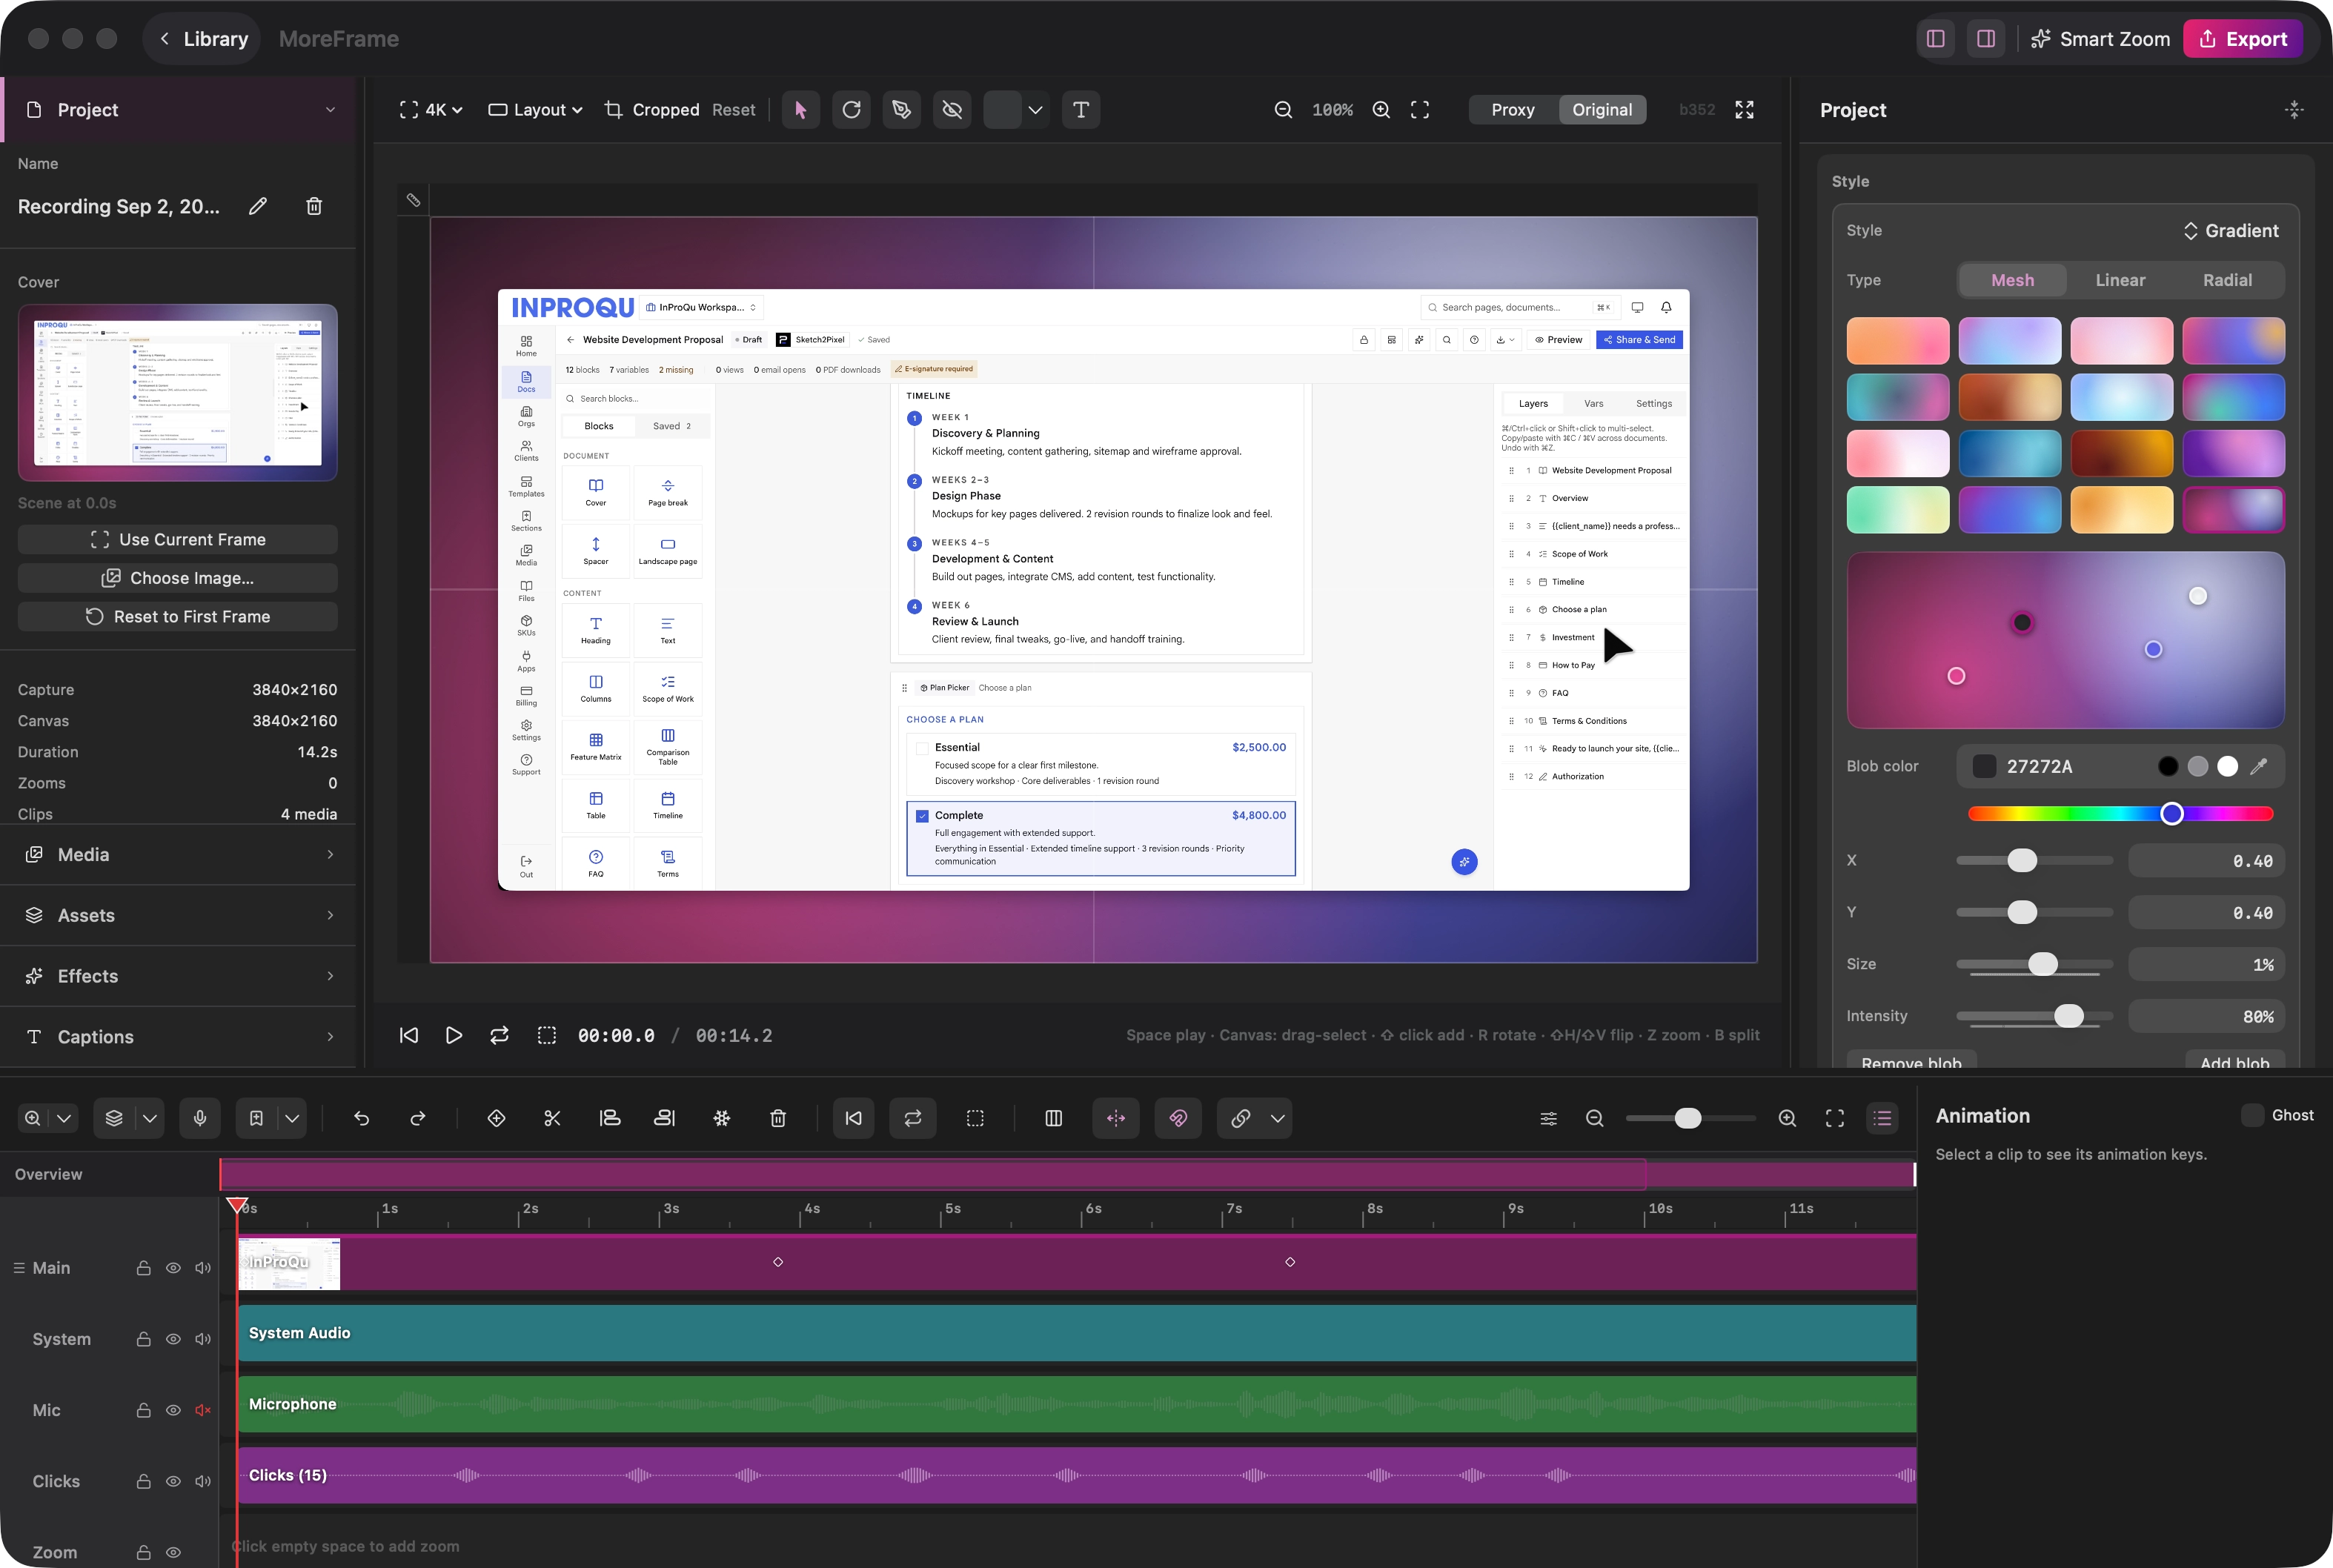Viewport: 2333px width, 1568px height.
Task: Expand the Media section
Action: 178,854
